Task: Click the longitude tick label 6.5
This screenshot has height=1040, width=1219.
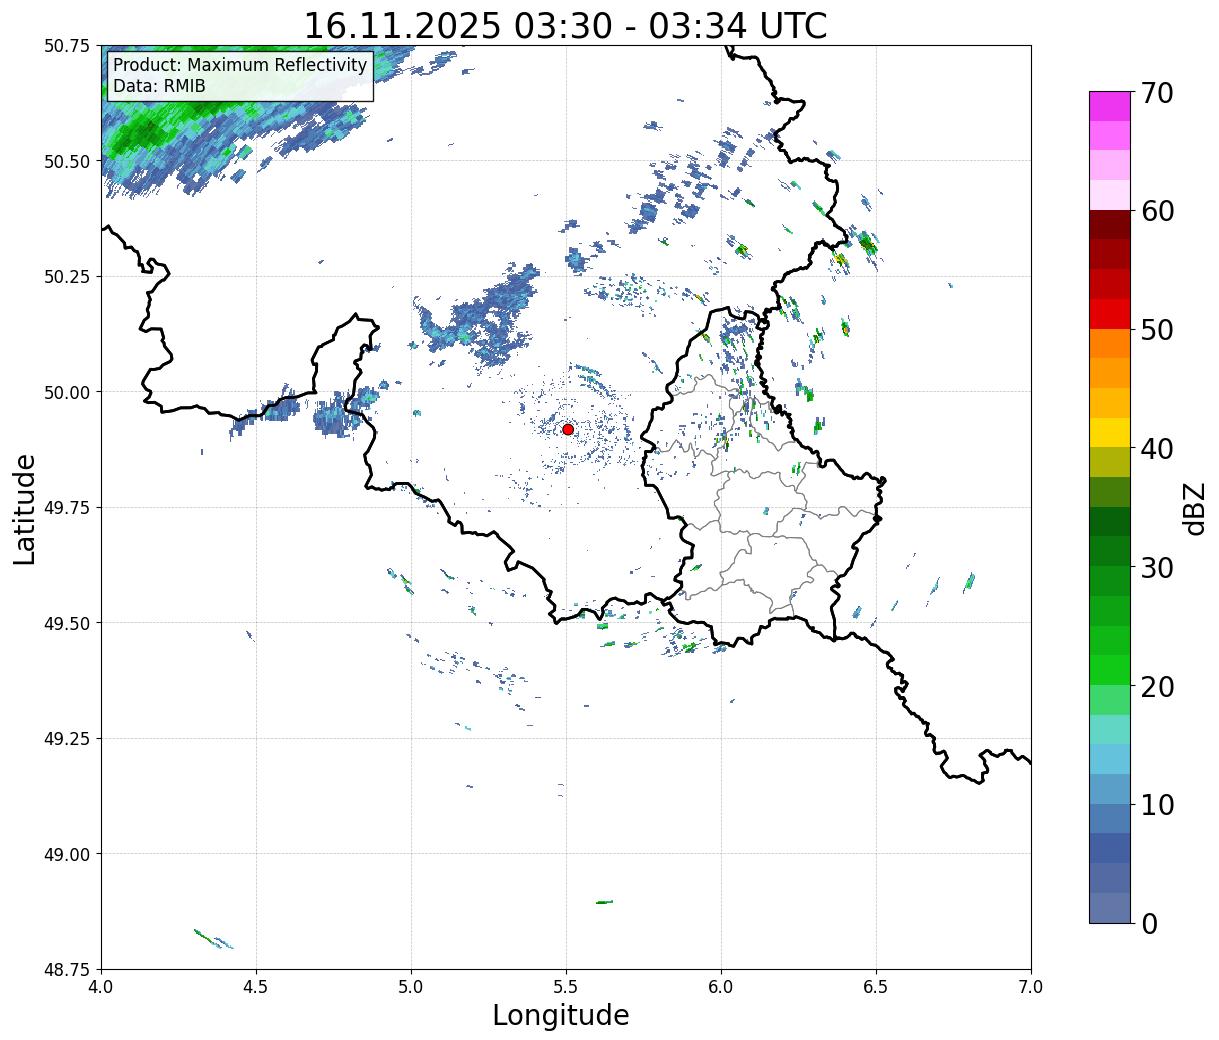Action: pos(876,986)
